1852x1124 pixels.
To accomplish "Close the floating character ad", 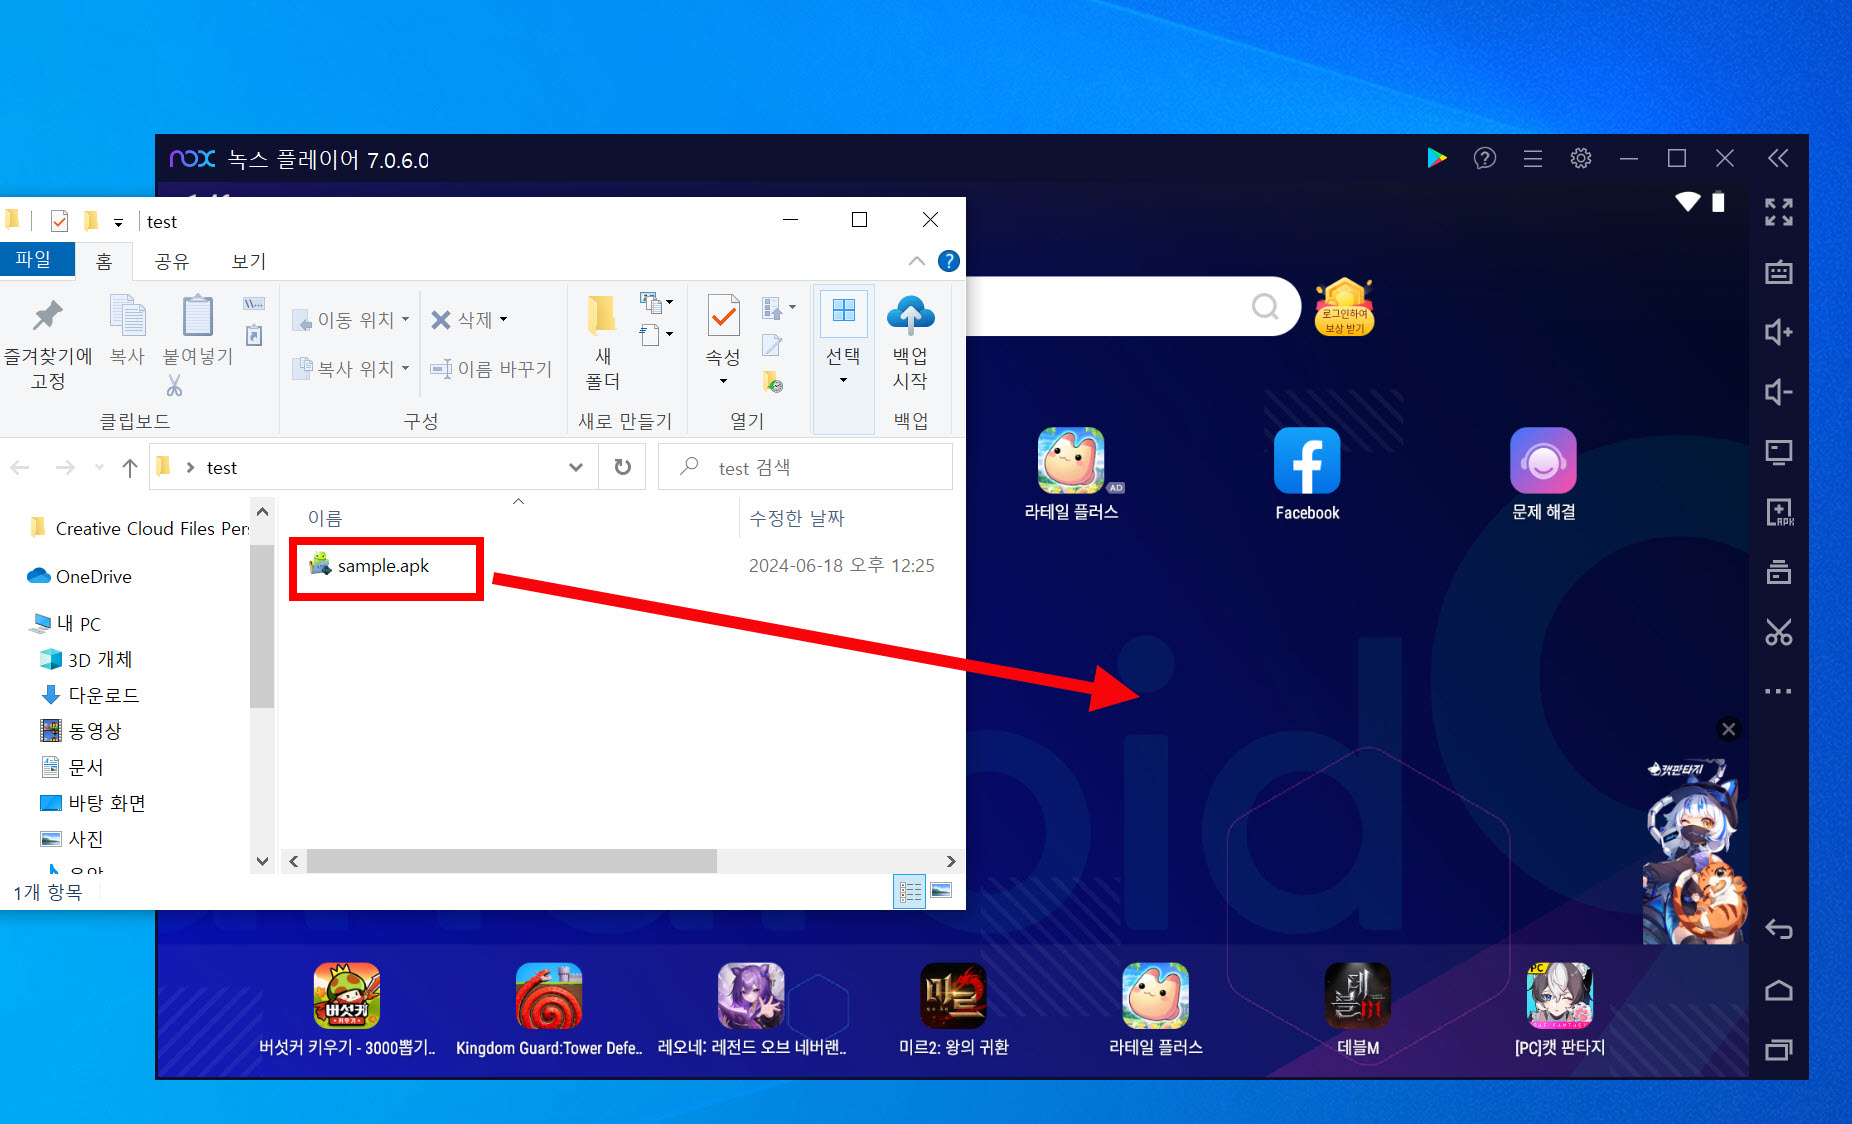I will [1728, 729].
